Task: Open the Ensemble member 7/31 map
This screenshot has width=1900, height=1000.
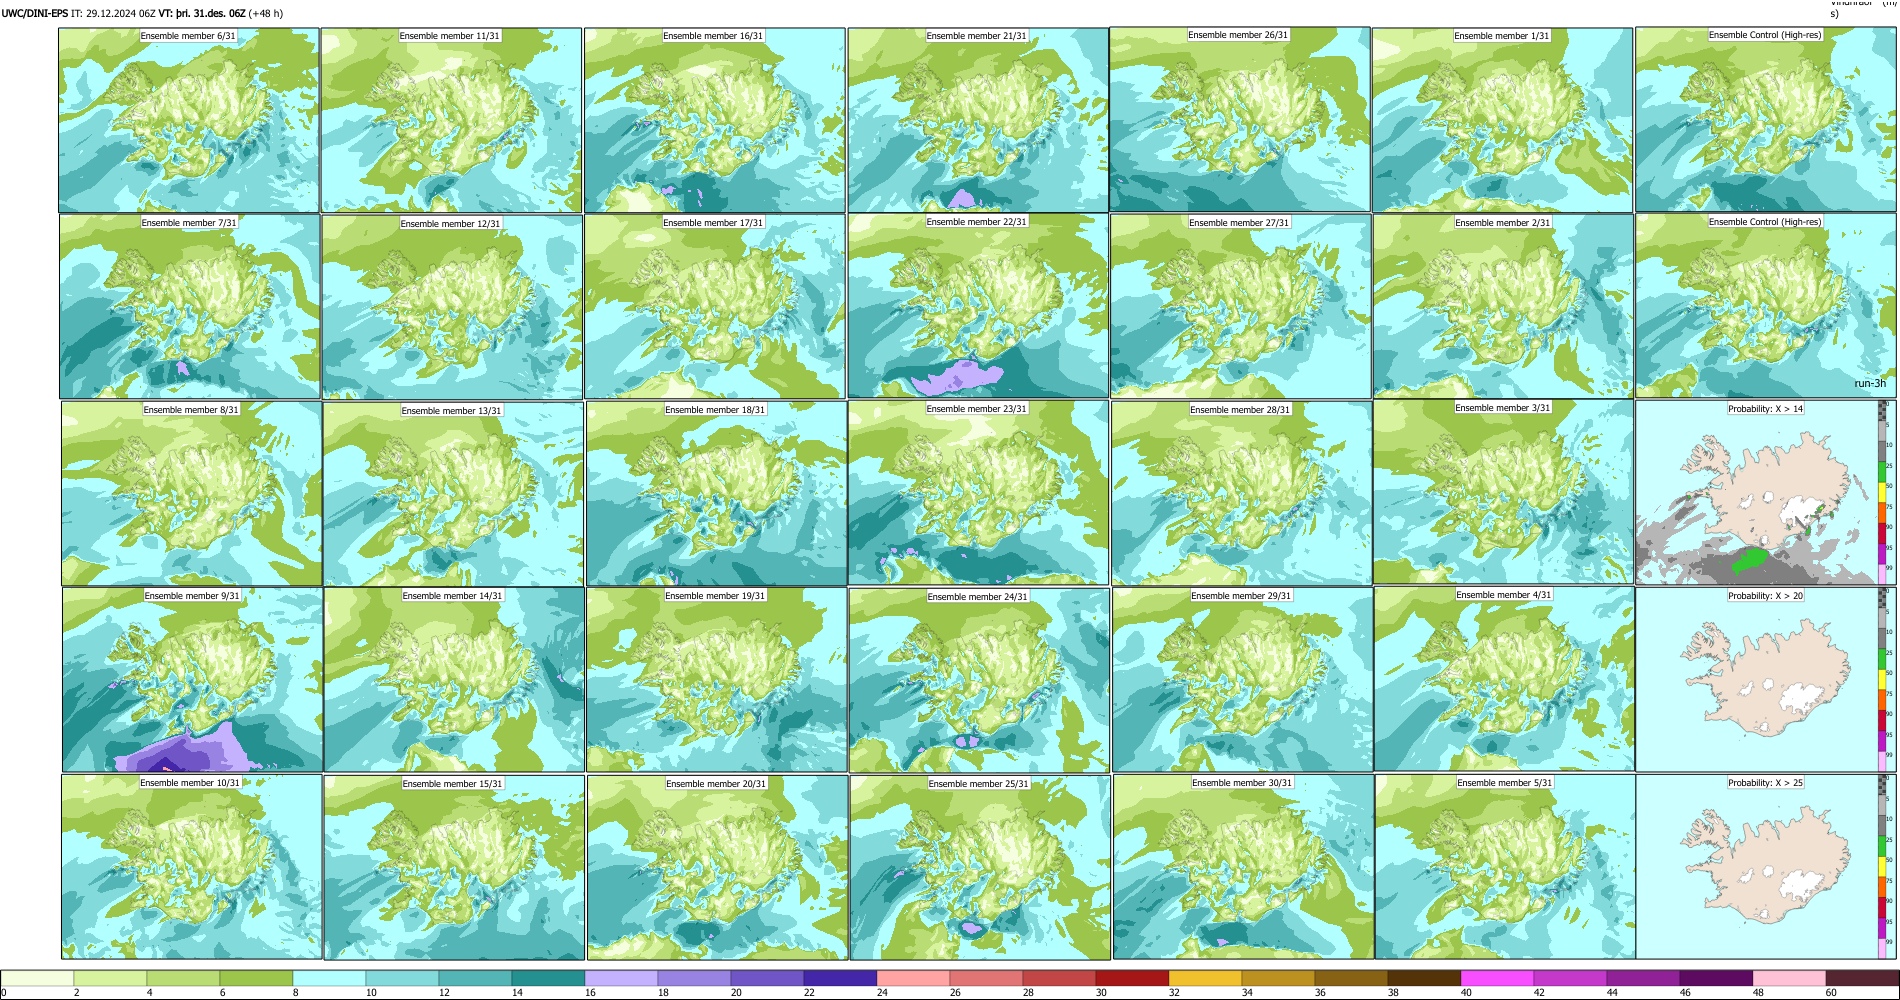Action: [x=190, y=307]
